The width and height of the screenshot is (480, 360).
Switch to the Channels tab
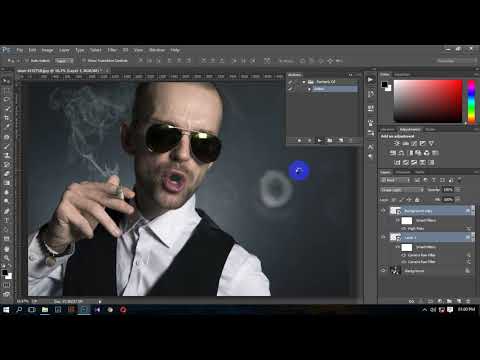pyautogui.click(x=403, y=172)
